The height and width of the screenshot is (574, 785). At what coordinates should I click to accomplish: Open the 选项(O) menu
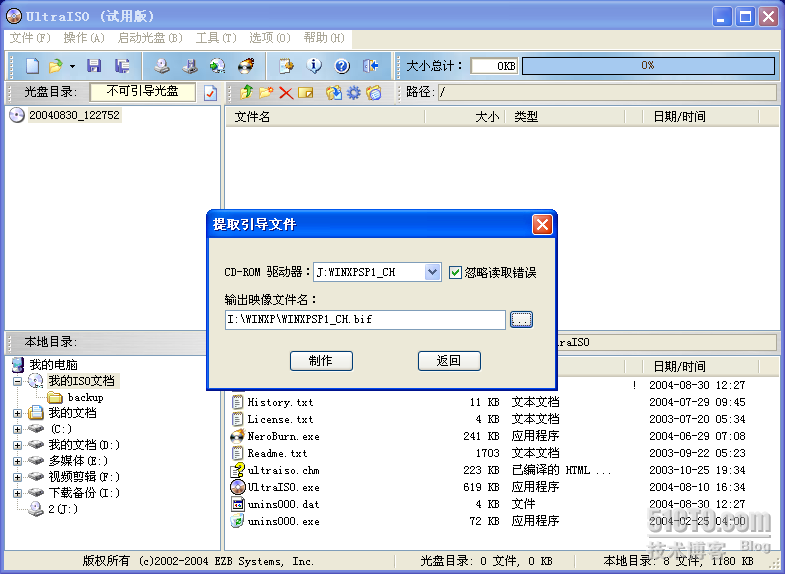[270, 38]
